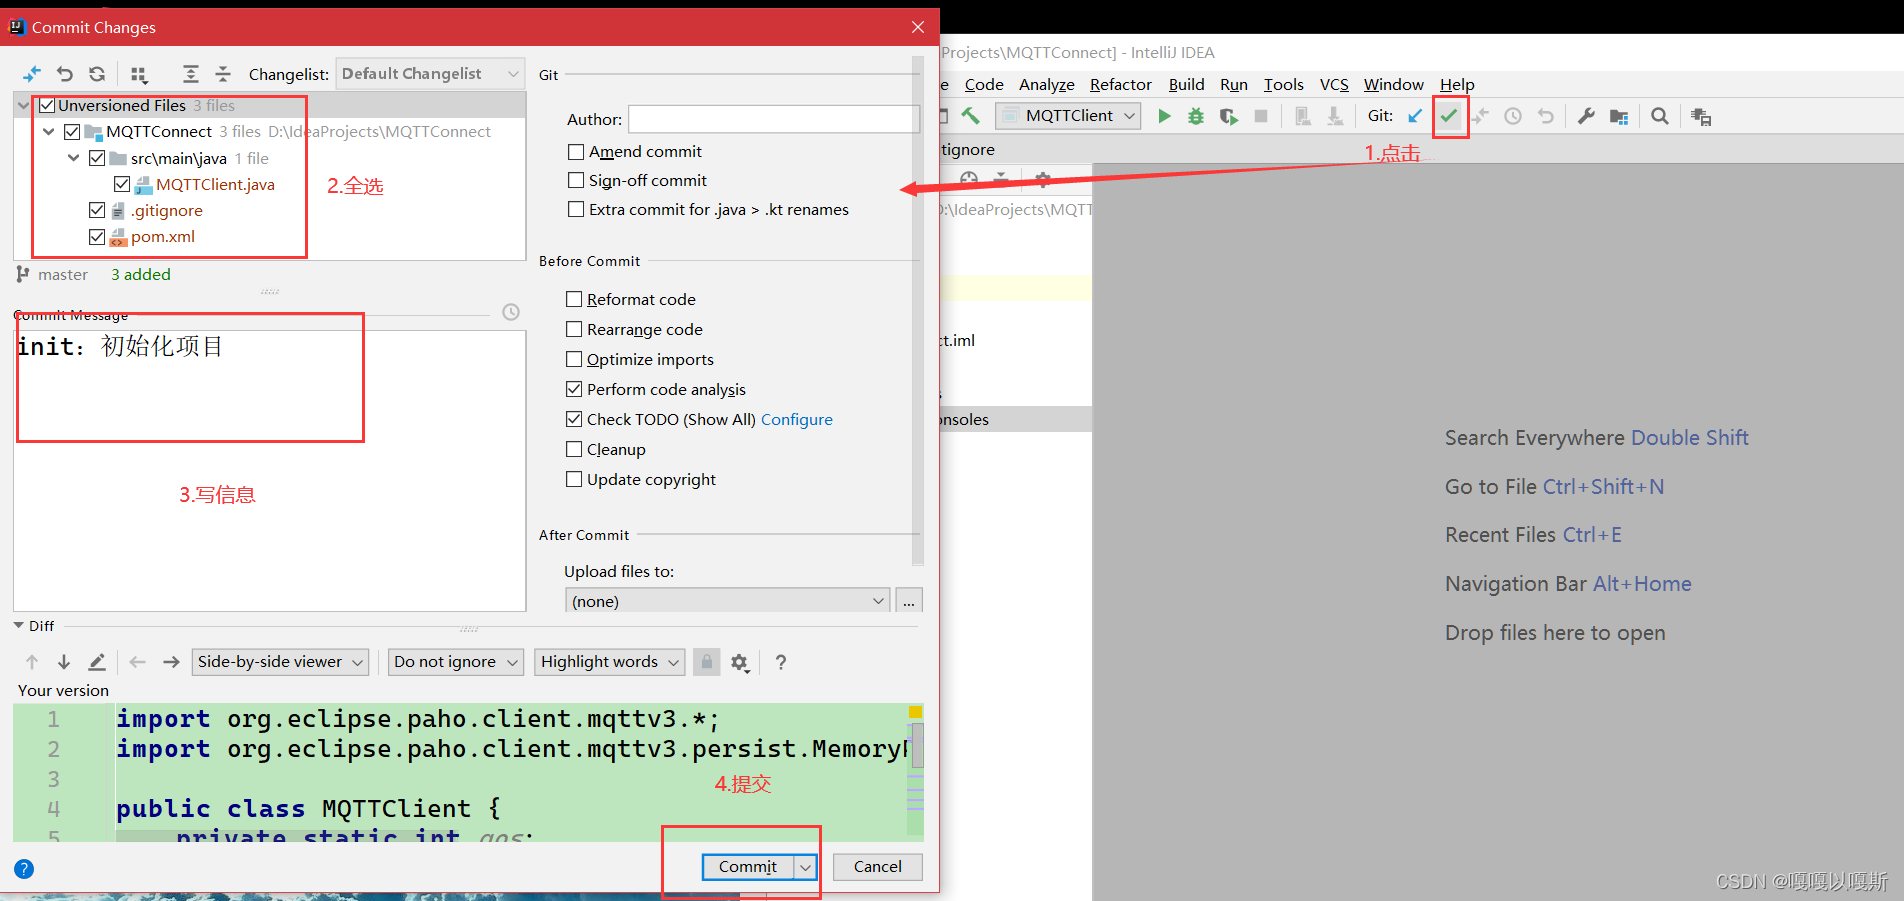Open the Group By icon in changelist toolbar
The width and height of the screenshot is (1904, 901).
139,74
